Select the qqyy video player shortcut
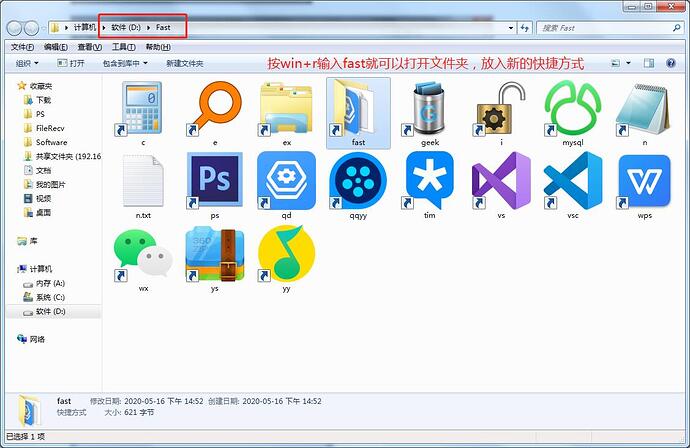 point(358,185)
